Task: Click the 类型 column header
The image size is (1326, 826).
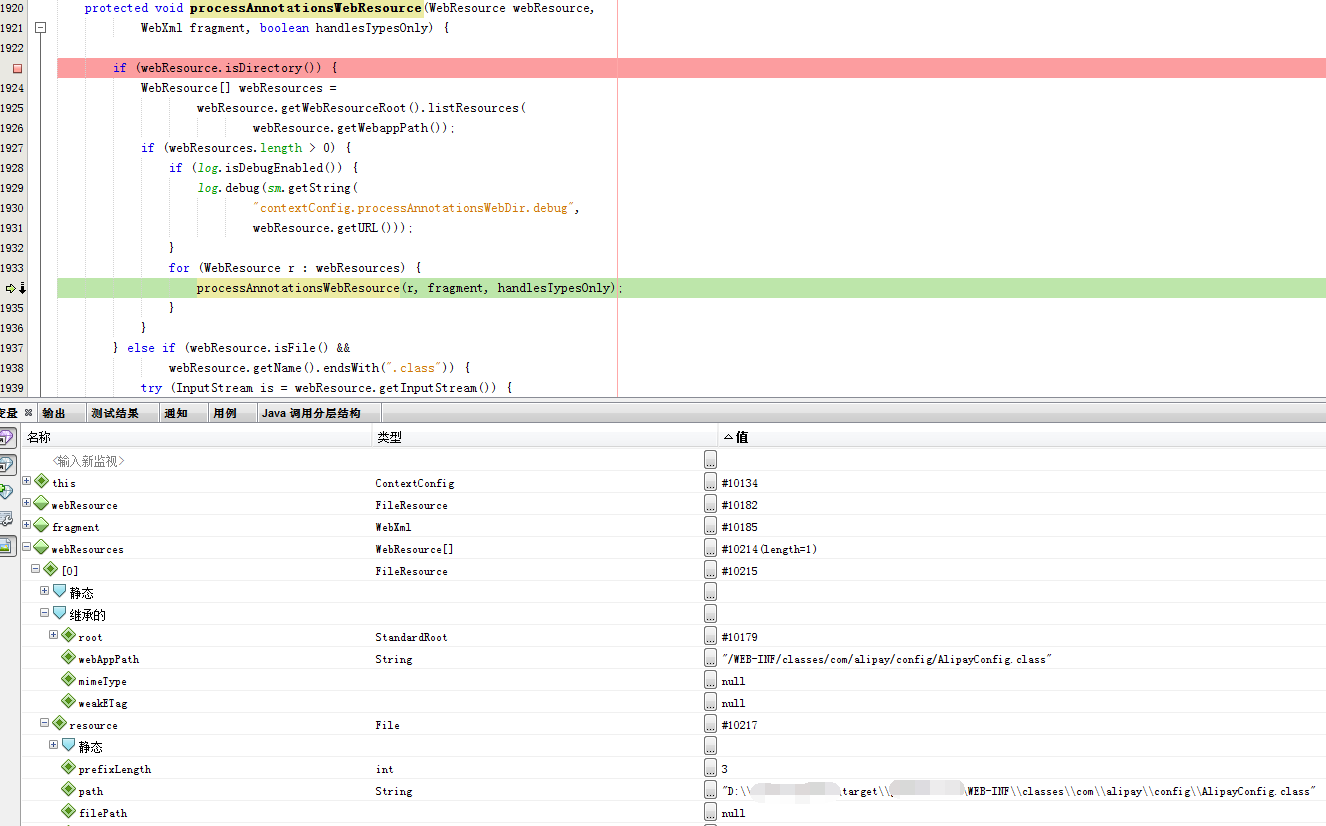Action: click(x=544, y=437)
